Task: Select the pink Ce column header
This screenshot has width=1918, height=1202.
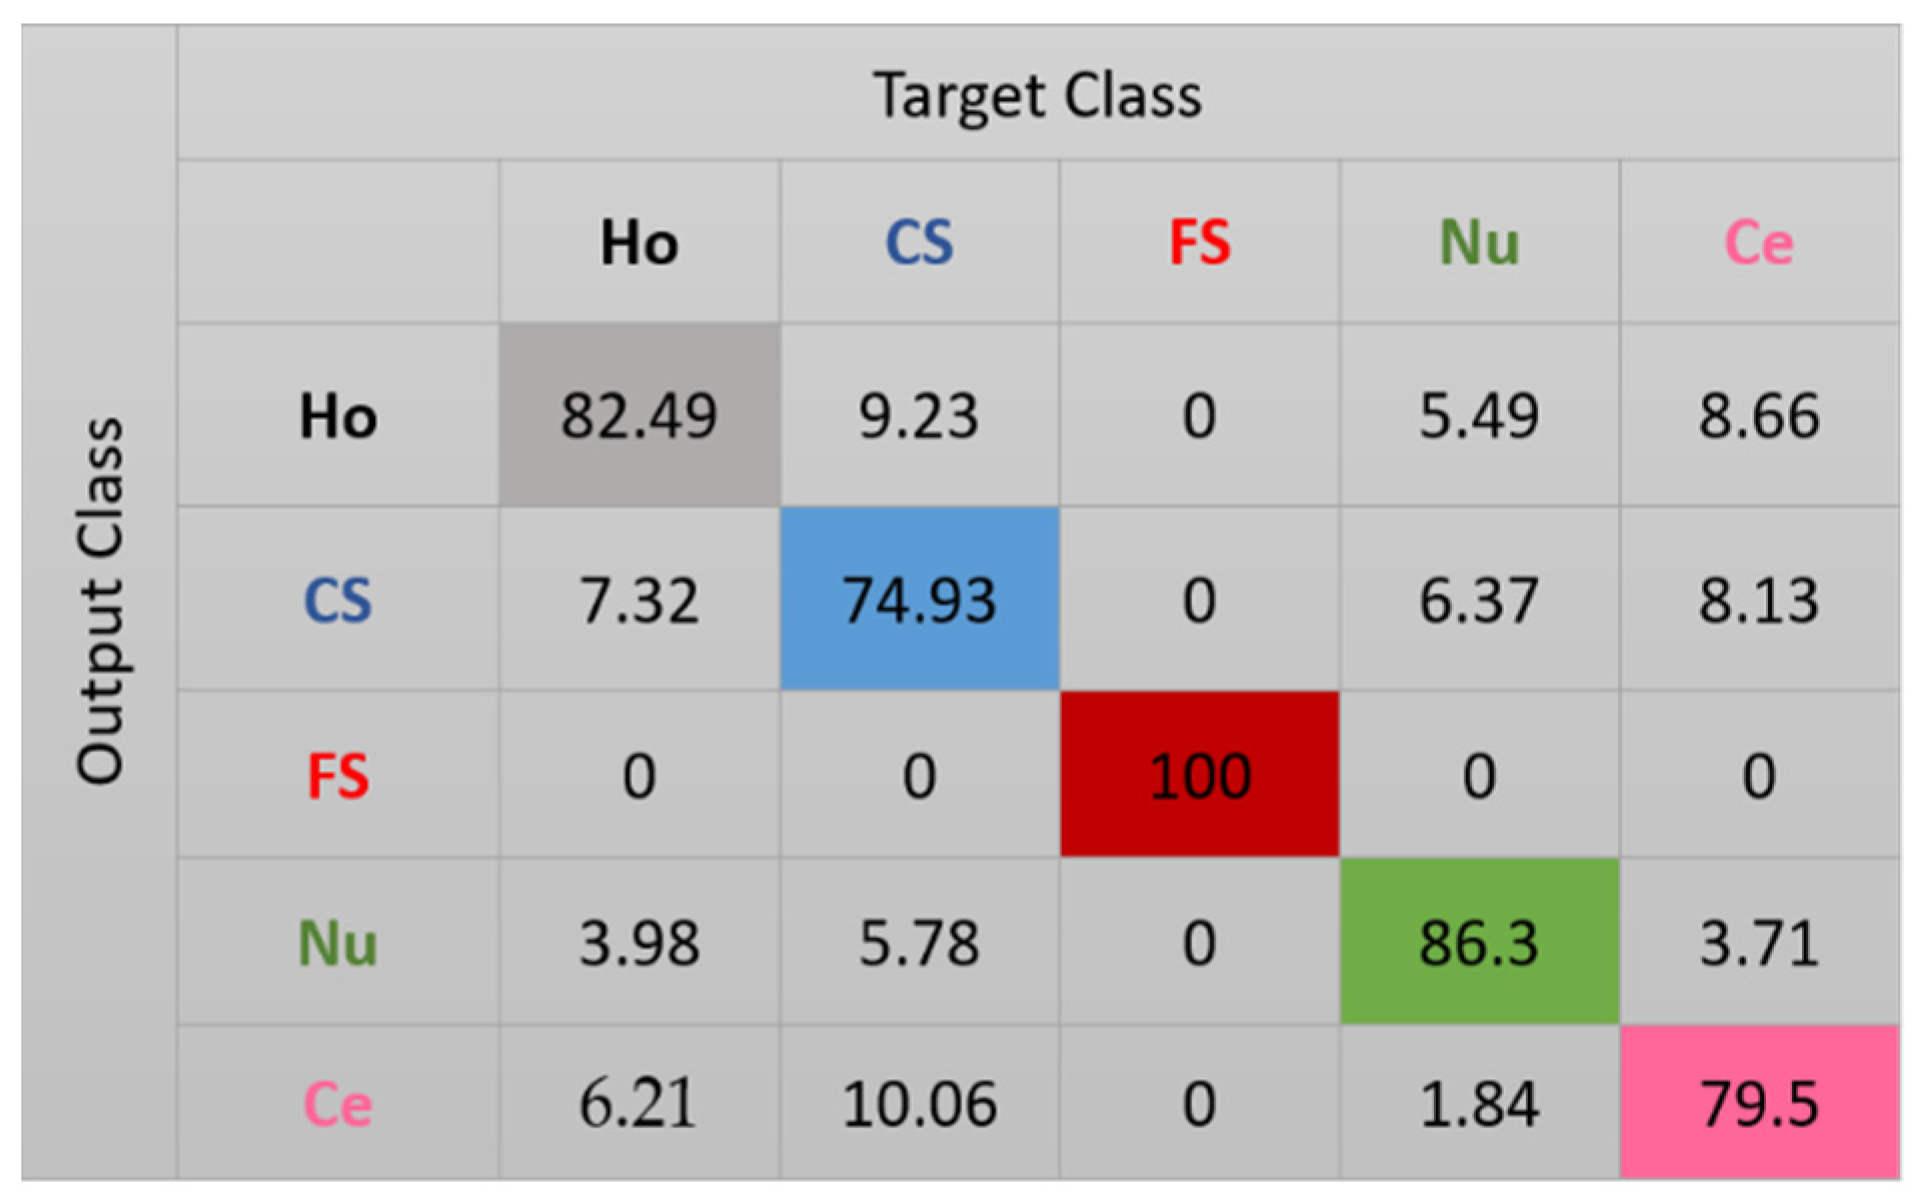Action: [x=1759, y=243]
